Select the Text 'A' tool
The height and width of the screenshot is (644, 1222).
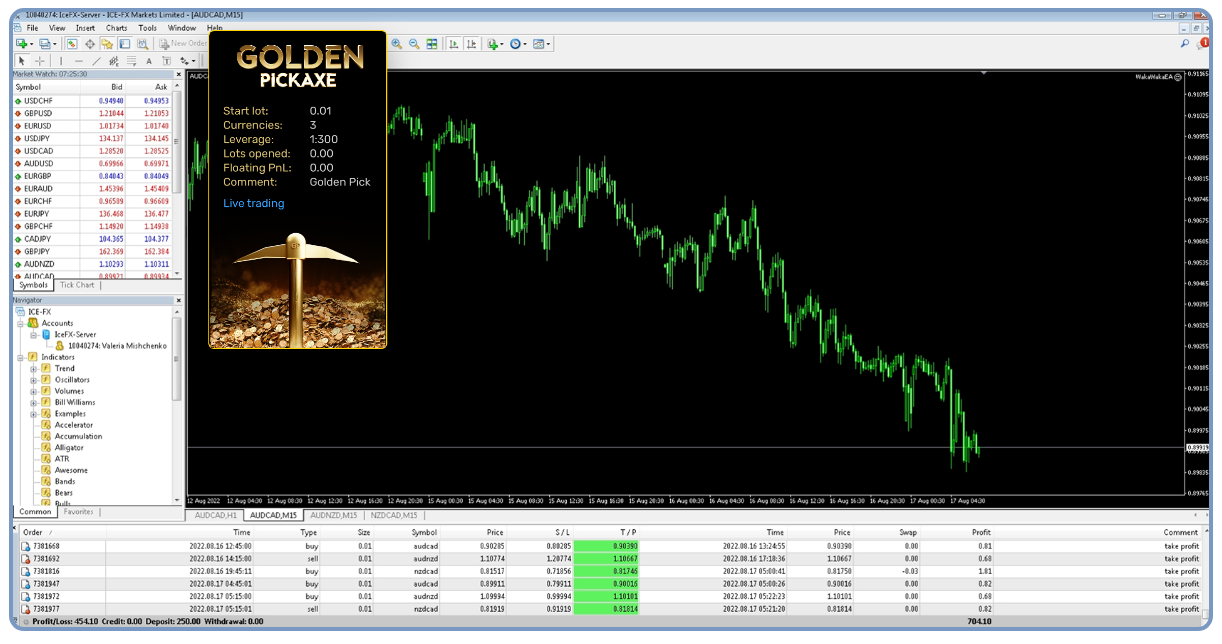point(149,61)
